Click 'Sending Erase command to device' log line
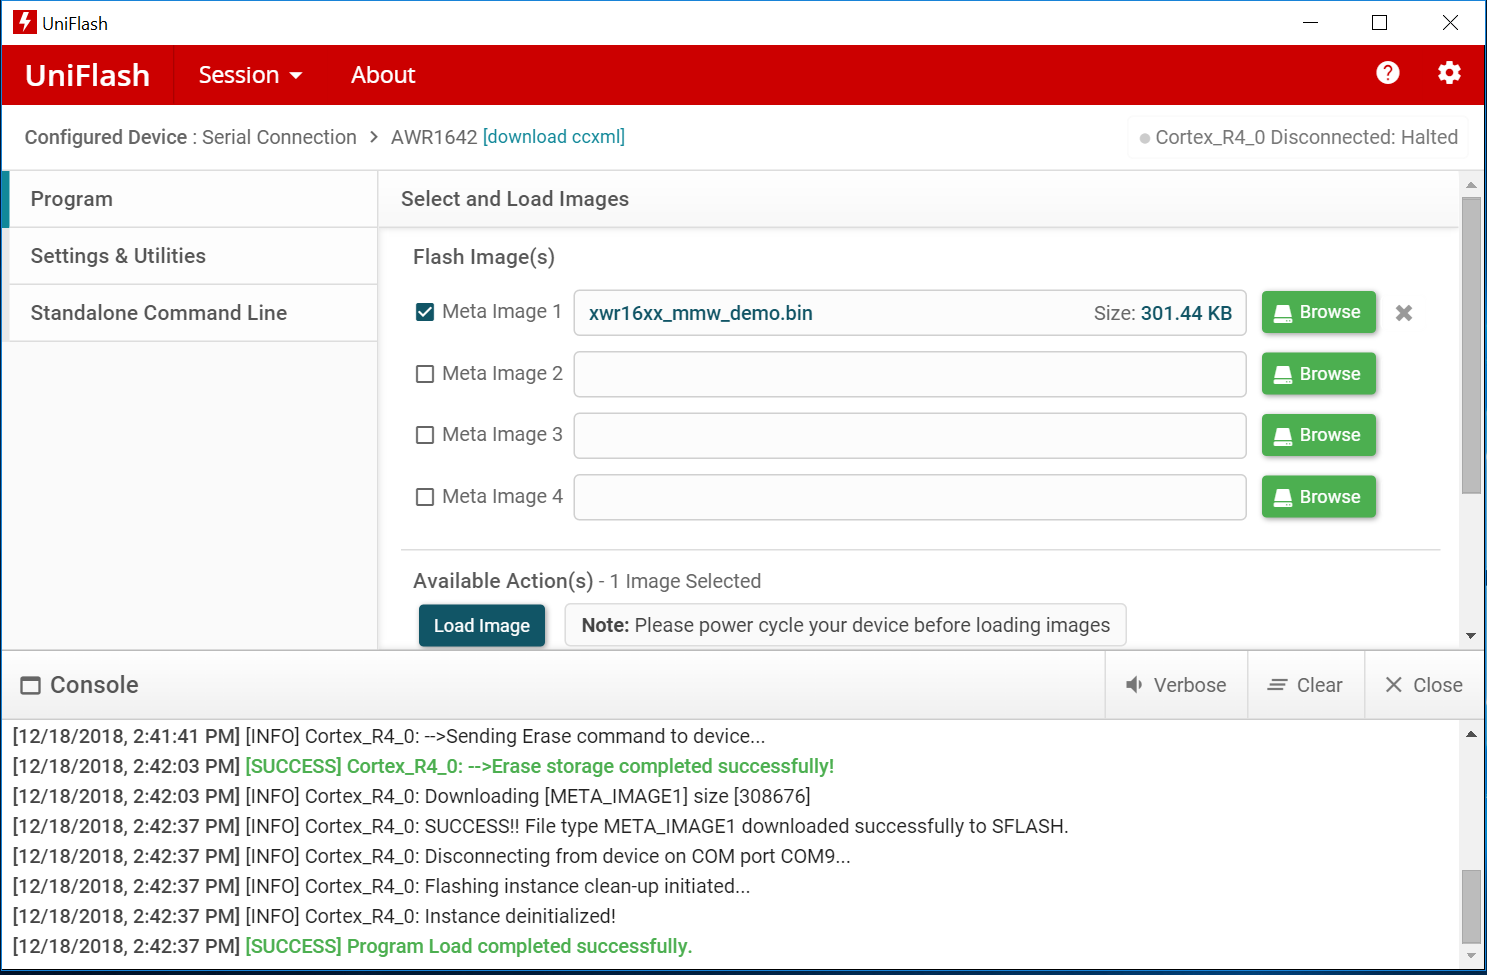Image resolution: width=1487 pixels, height=975 pixels. point(389,736)
